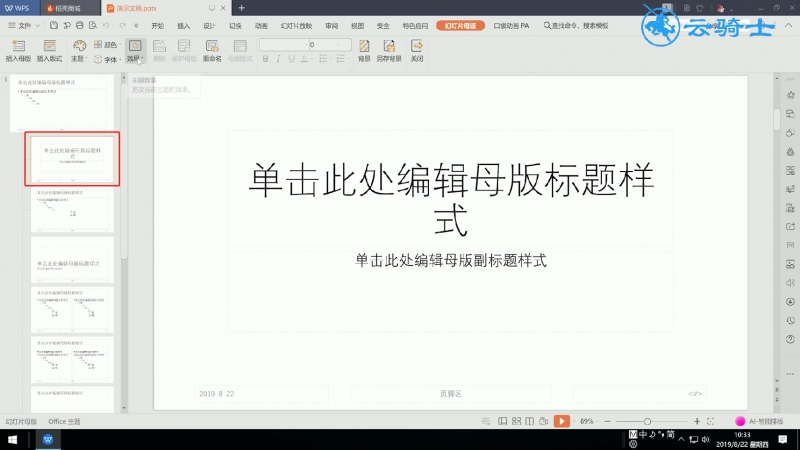This screenshot has width=800, height=450.
Task: Open a new document tab with plus
Action: 242,8
